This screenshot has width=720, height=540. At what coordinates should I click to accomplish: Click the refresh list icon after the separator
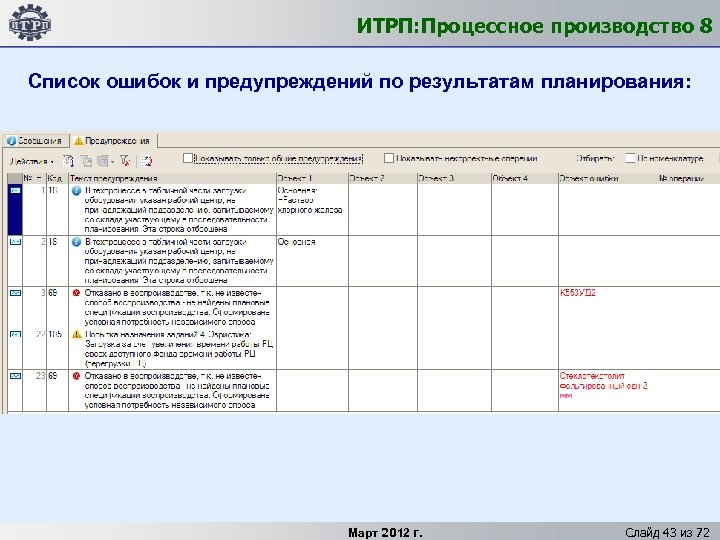click(x=146, y=161)
